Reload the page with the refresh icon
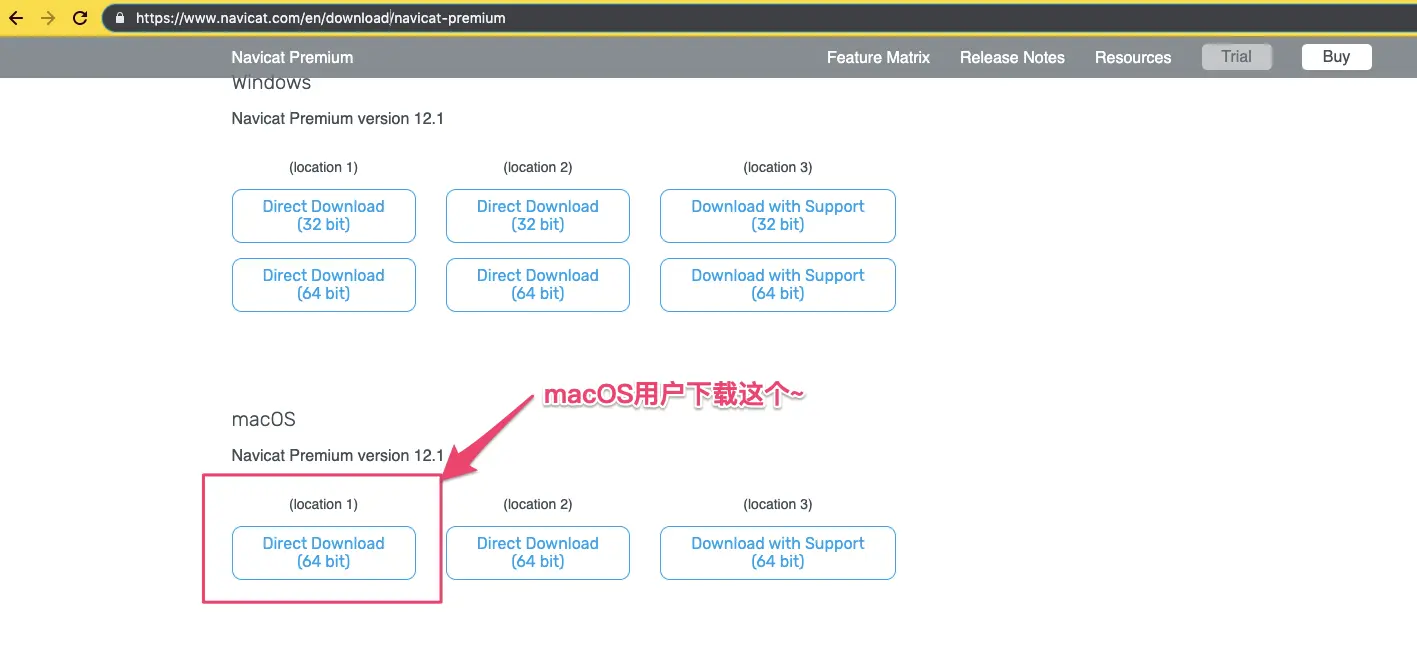This screenshot has width=1417, height=646. coord(80,18)
